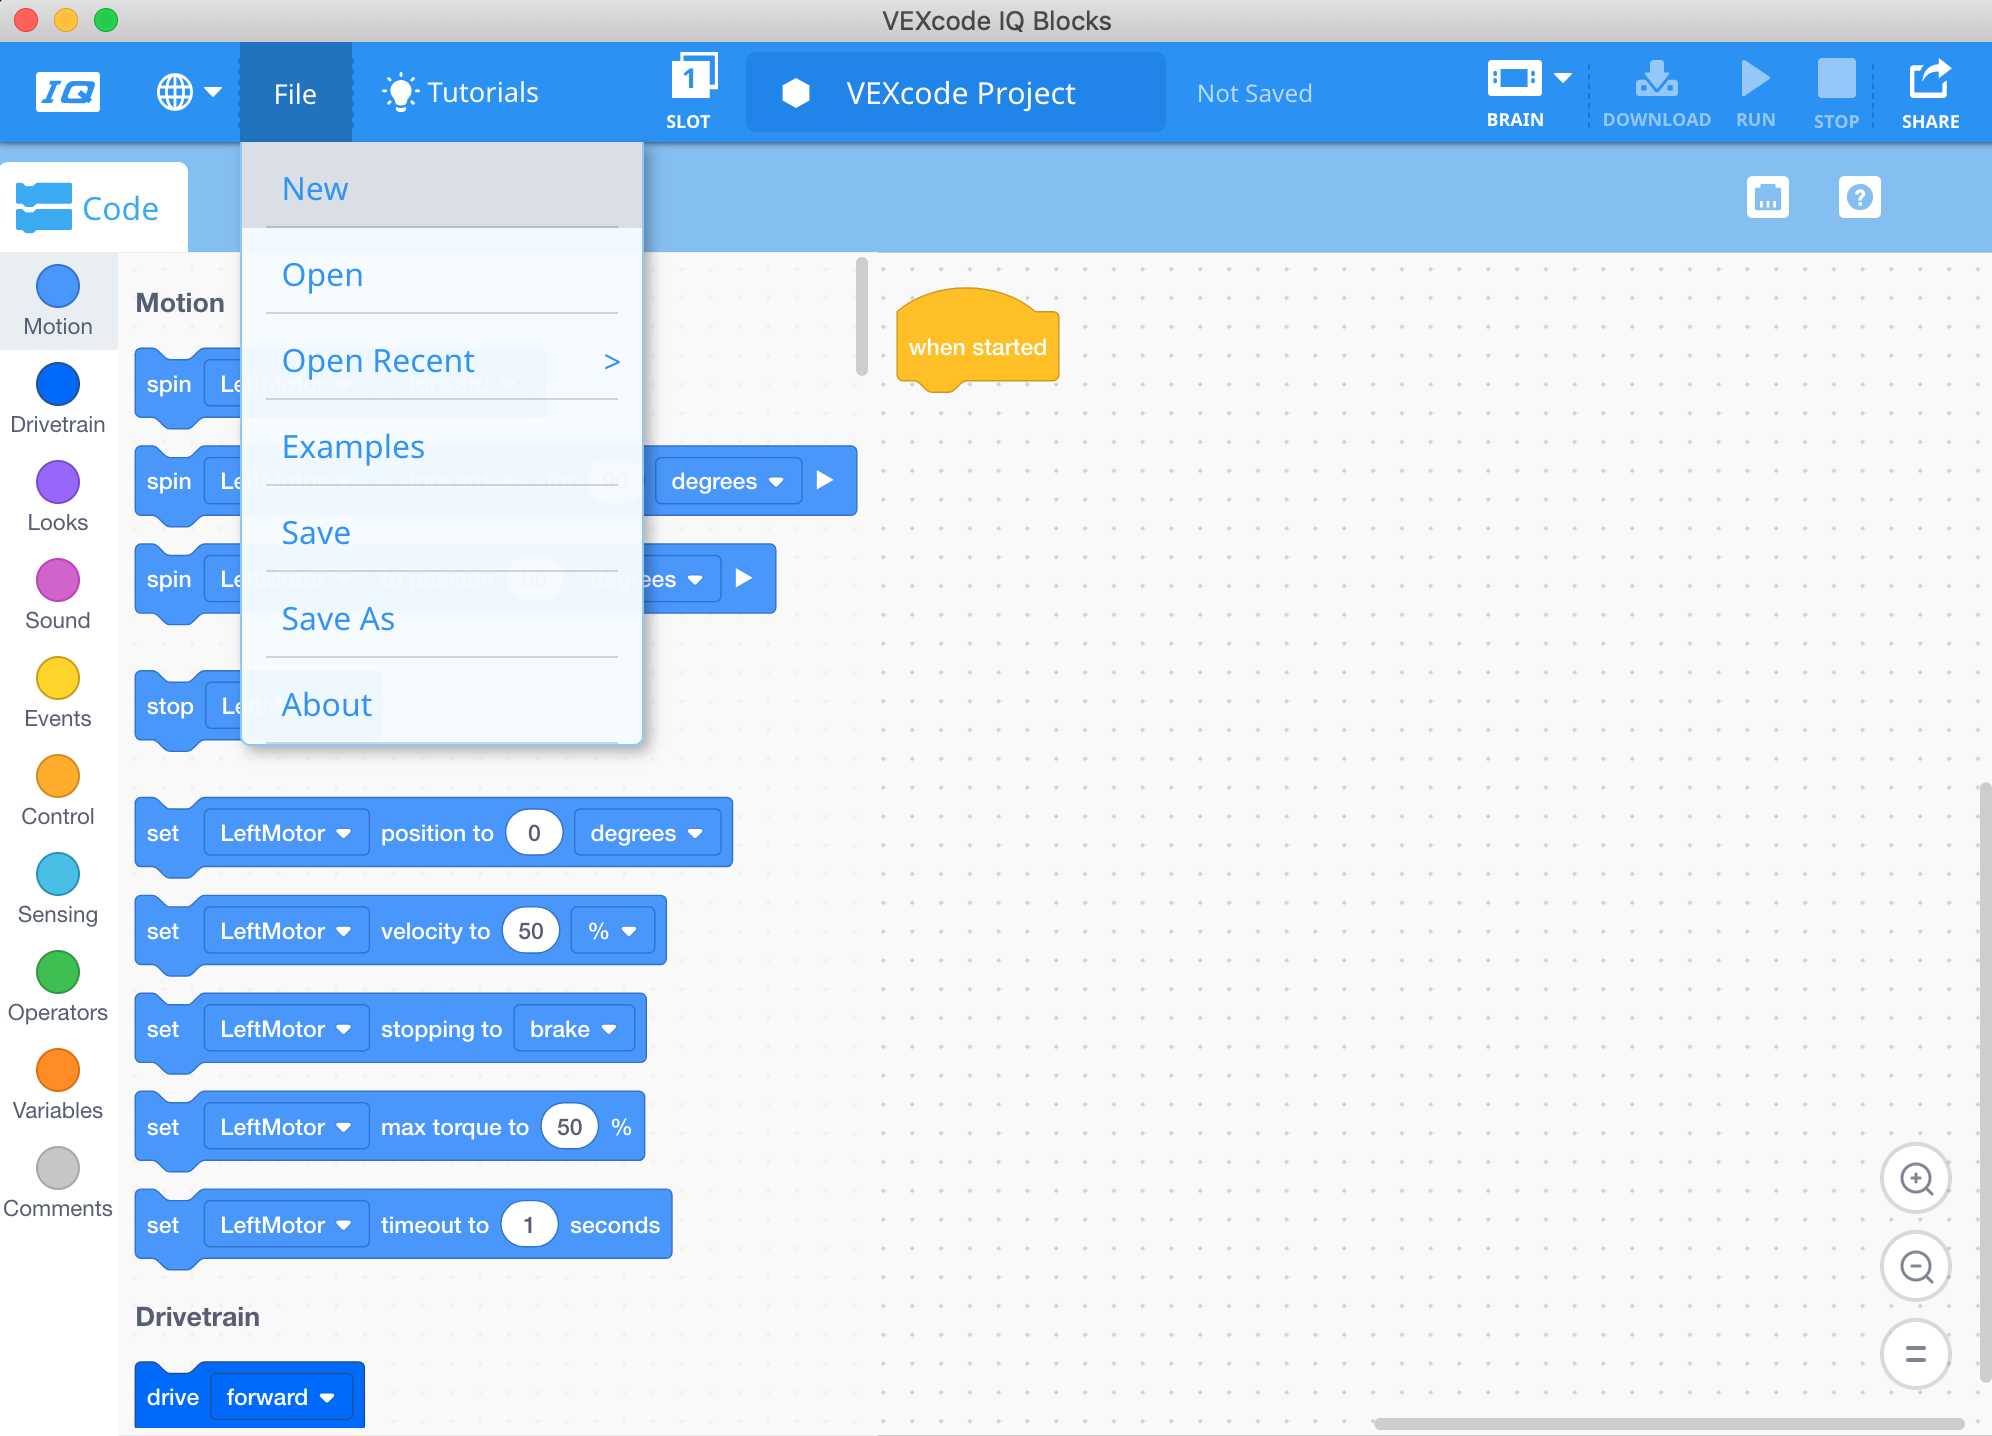Open the Brain status icon
This screenshot has width=1992, height=1436.
pyautogui.click(x=1514, y=78)
